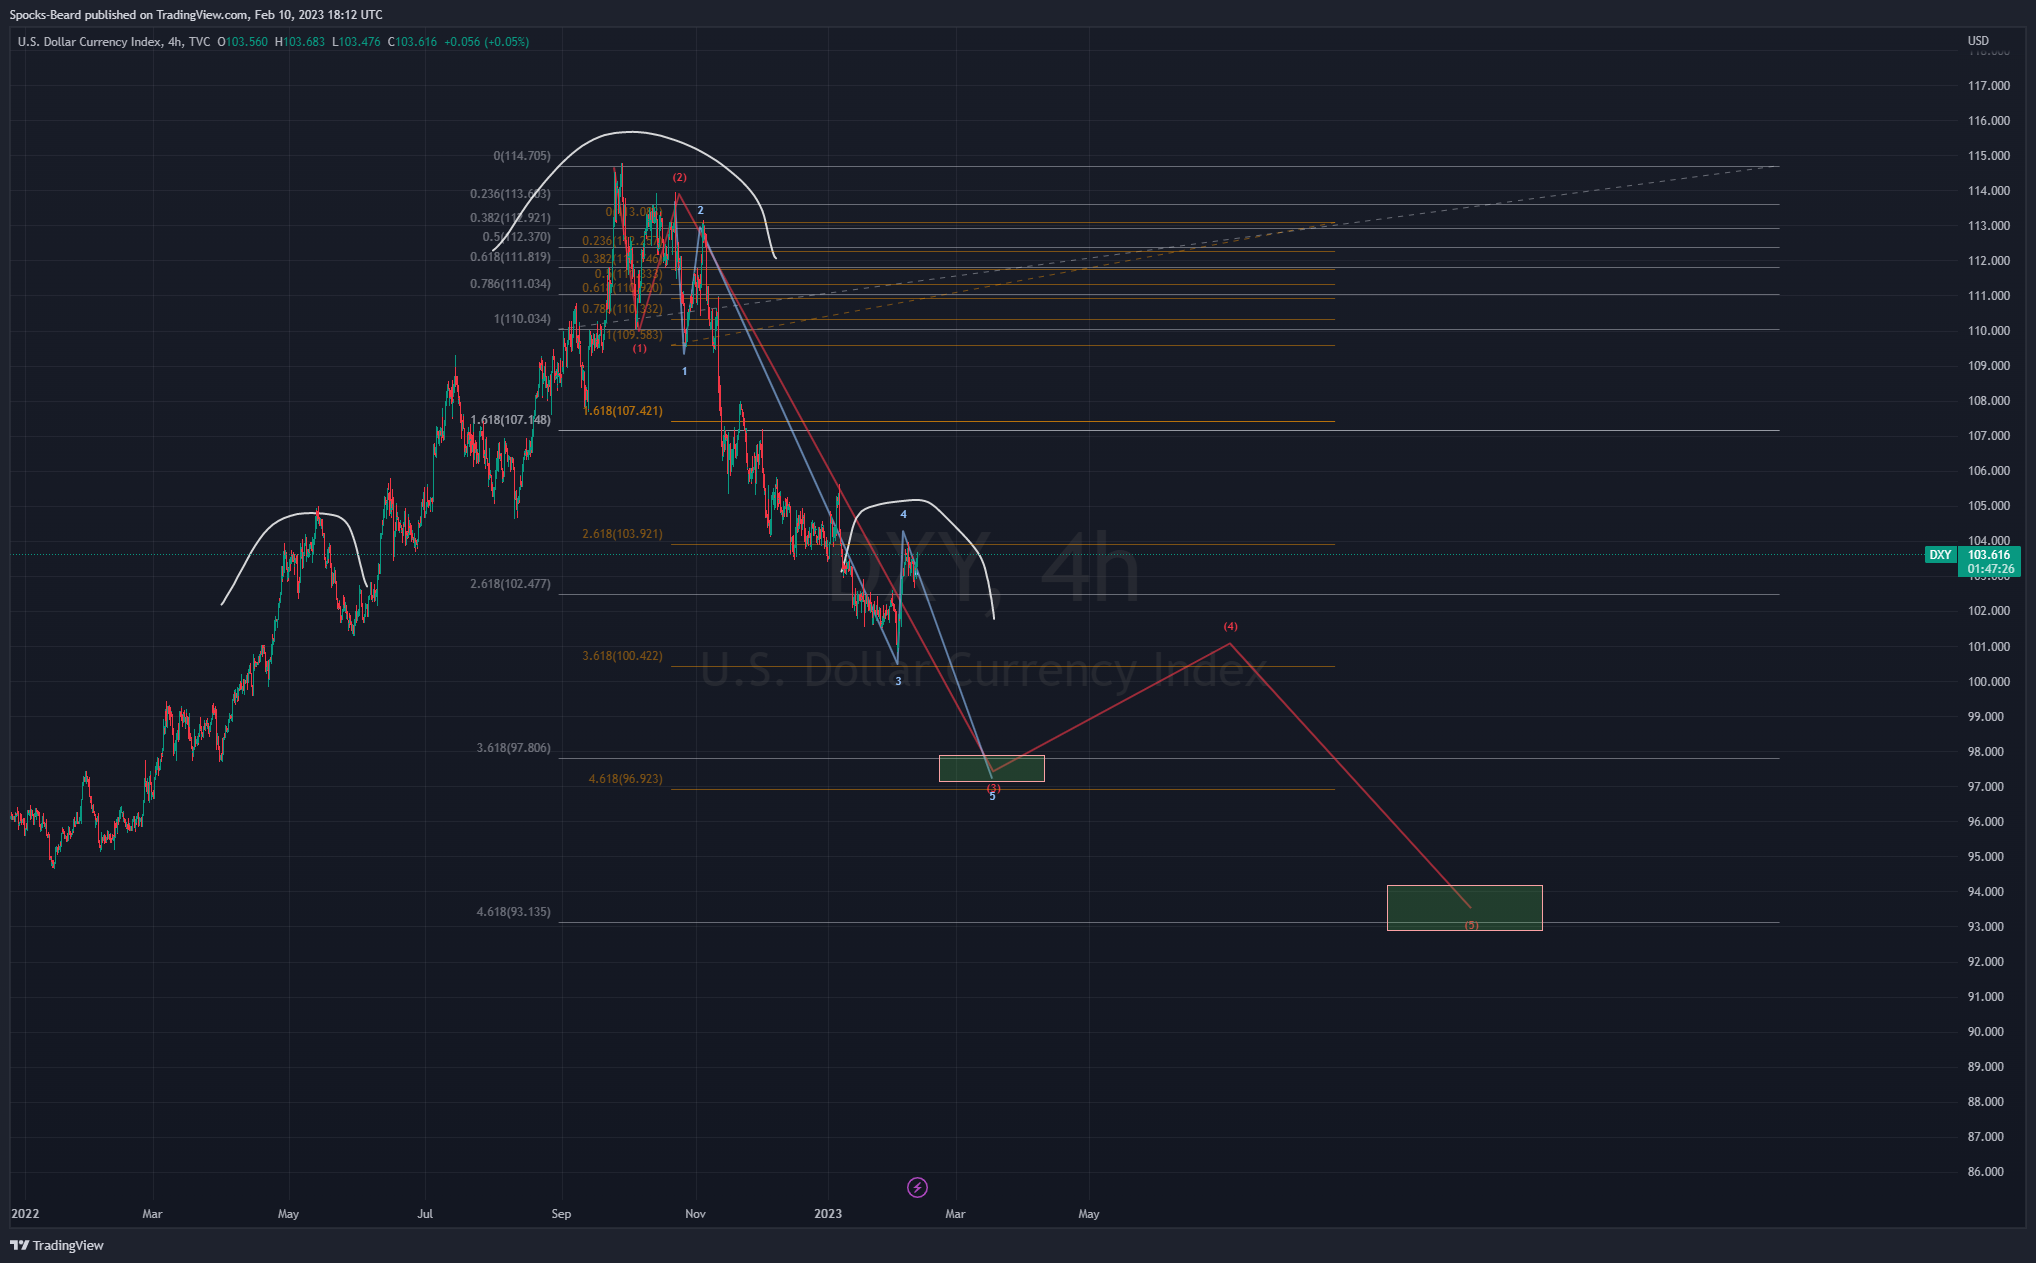Select the Fib label 0(114.705)
The height and width of the screenshot is (1263, 2036).
click(522, 156)
